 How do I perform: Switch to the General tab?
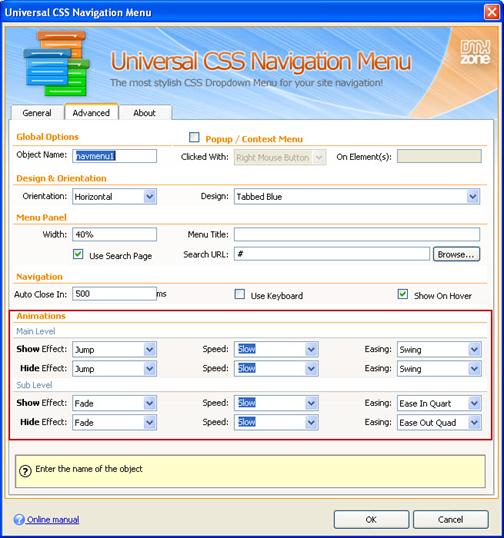coord(37,113)
